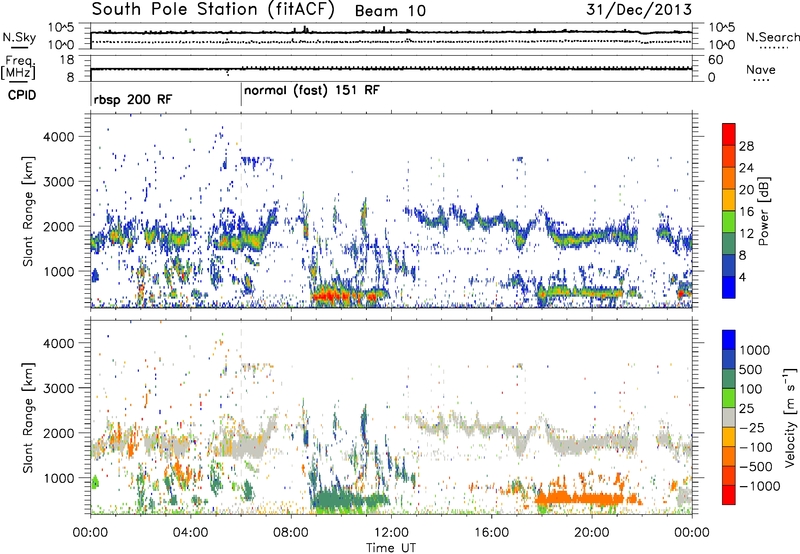
Task: Click the 'normal (fast) 151 RF' label
Action: tap(312, 91)
